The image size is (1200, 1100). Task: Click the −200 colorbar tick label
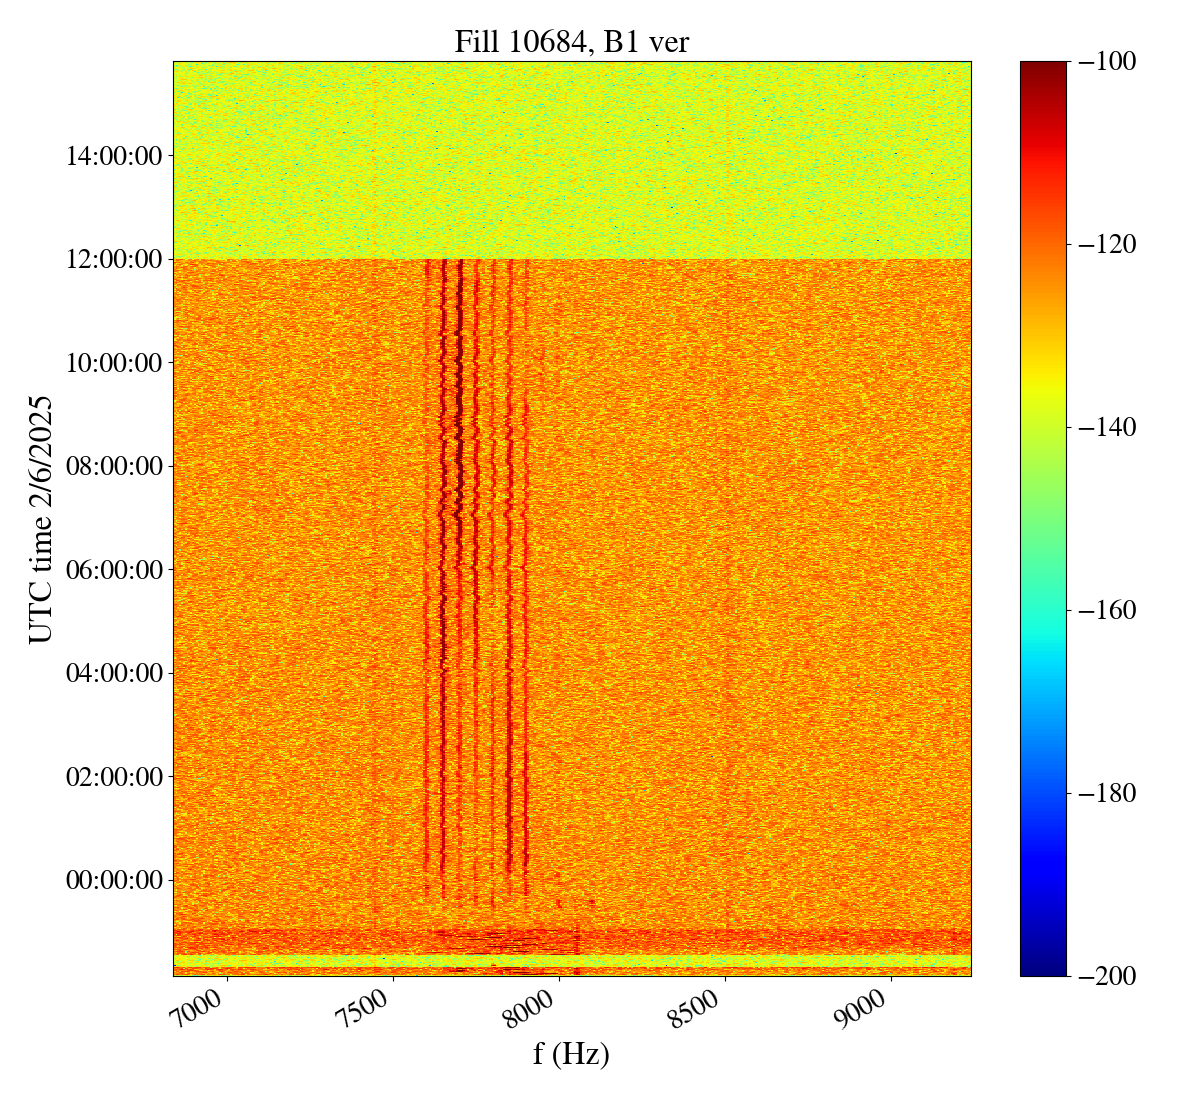1107,976
